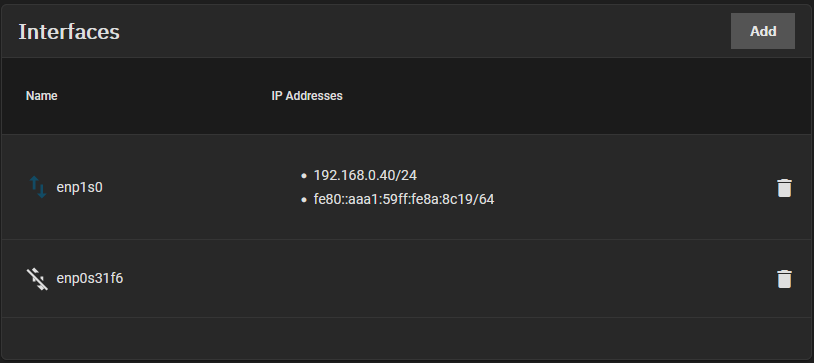Screen dimensions: 814x363
Task: Select the 192.168.0.40/24 address entry
Action: point(365,176)
